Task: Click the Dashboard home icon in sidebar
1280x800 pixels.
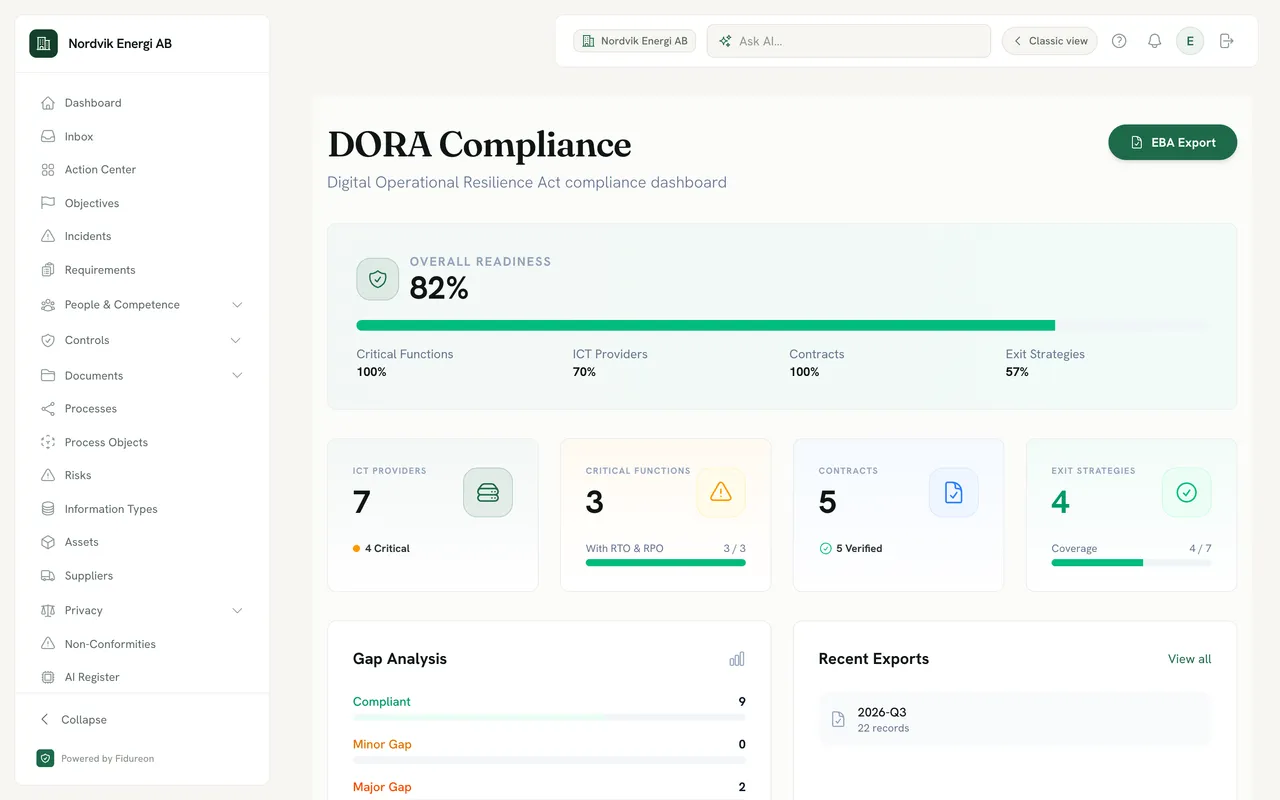Action: coord(48,103)
